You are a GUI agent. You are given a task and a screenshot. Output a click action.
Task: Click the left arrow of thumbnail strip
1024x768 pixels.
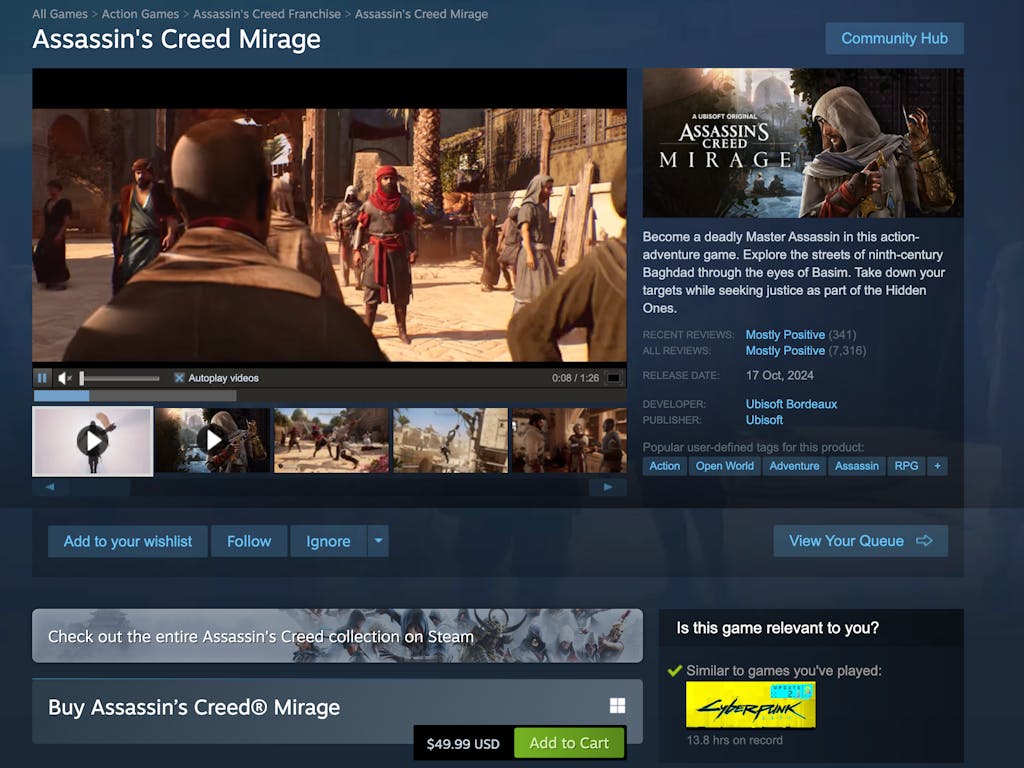coord(50,487)
